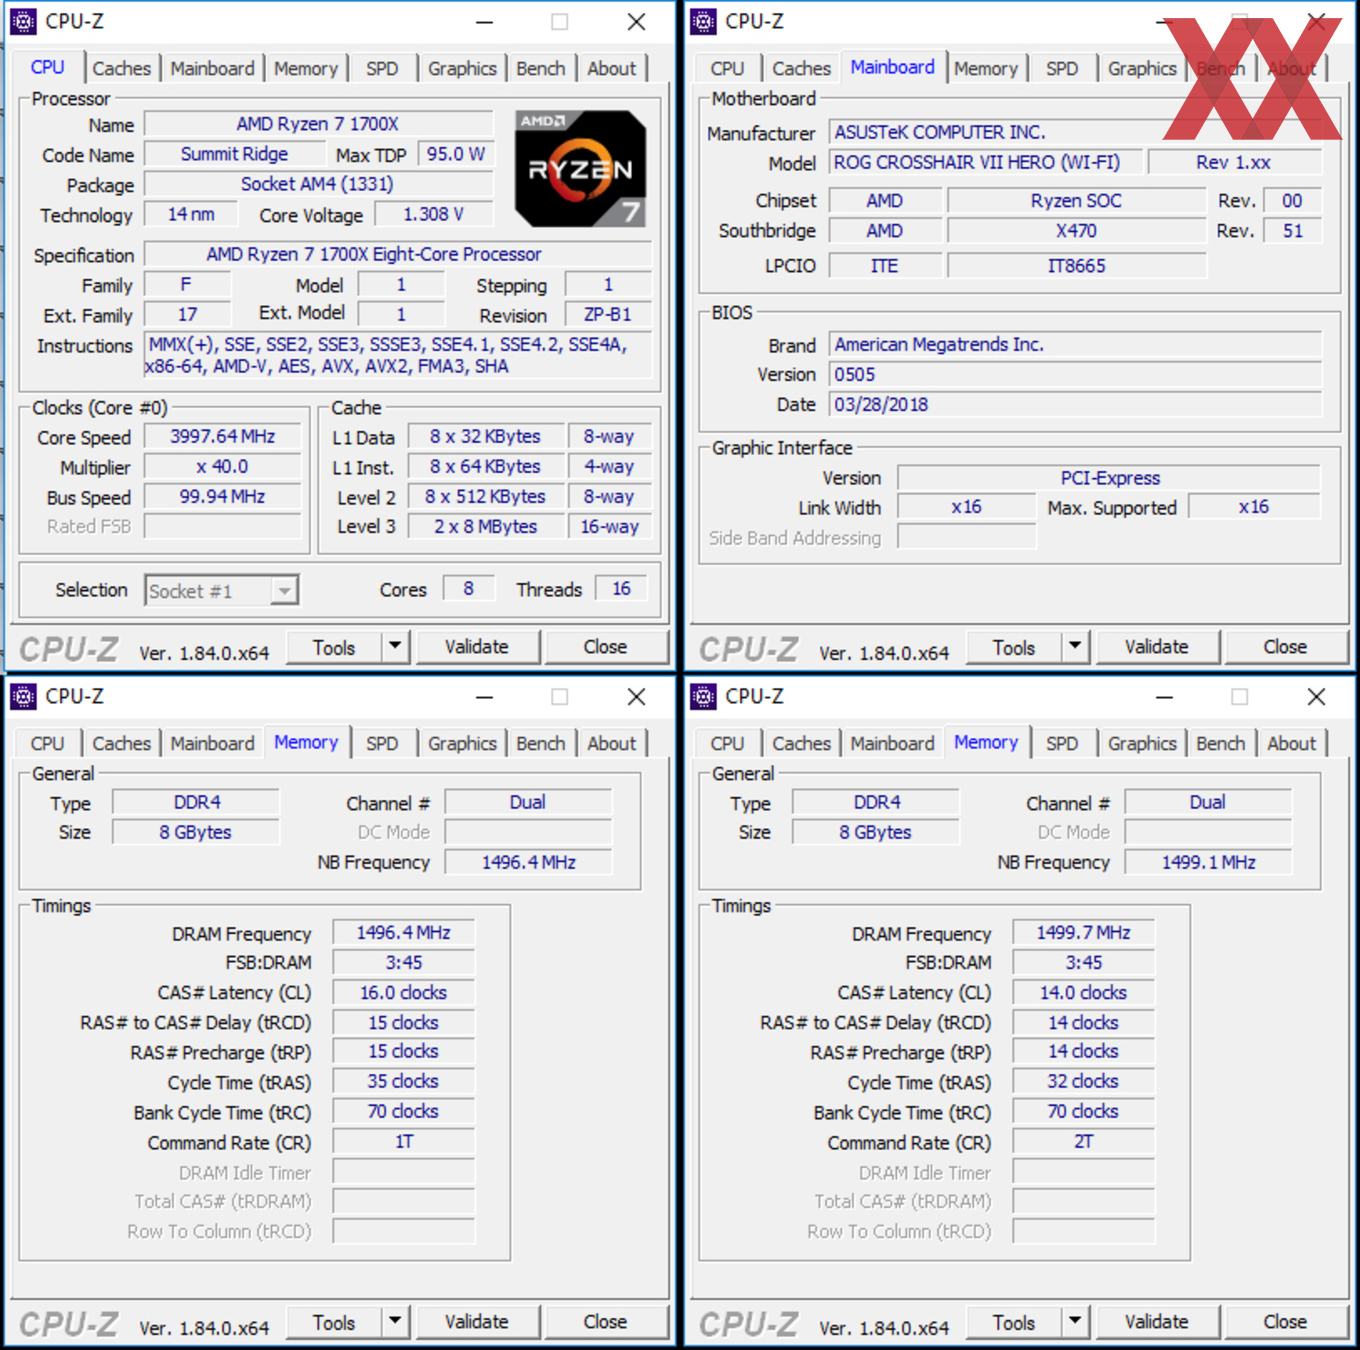Click DRAM Frequency value 1496.4 MHz

click(x=403, y=933)
